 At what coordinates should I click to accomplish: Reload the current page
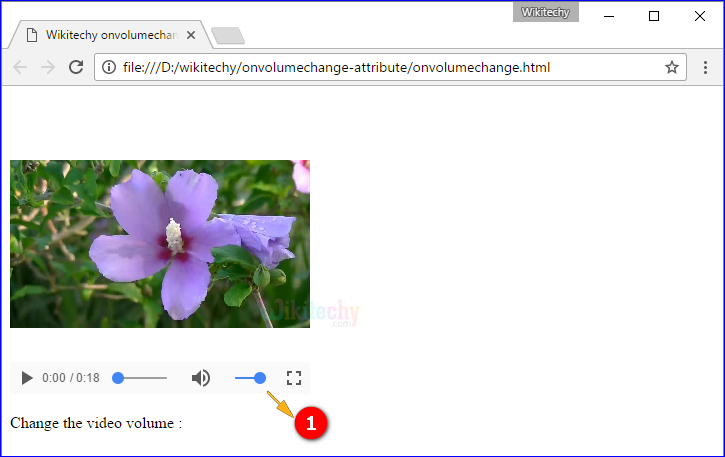point(75,67)
